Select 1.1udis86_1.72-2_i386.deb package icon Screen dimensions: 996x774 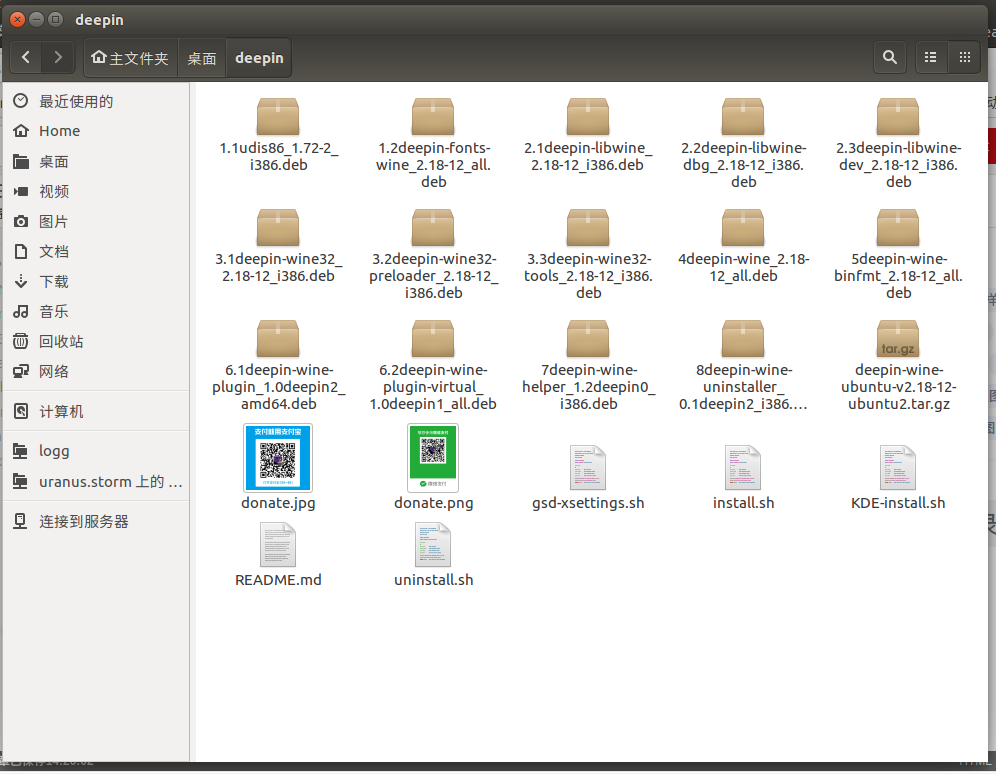(x=278, y=117)
